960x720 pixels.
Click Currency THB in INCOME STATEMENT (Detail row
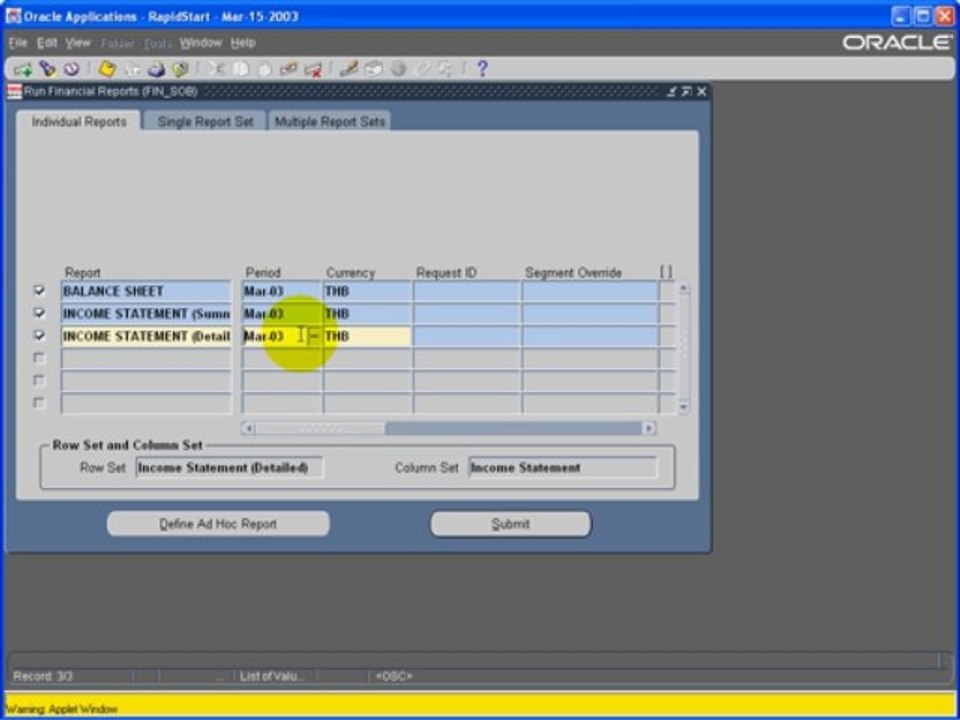(x=367, y=336)
